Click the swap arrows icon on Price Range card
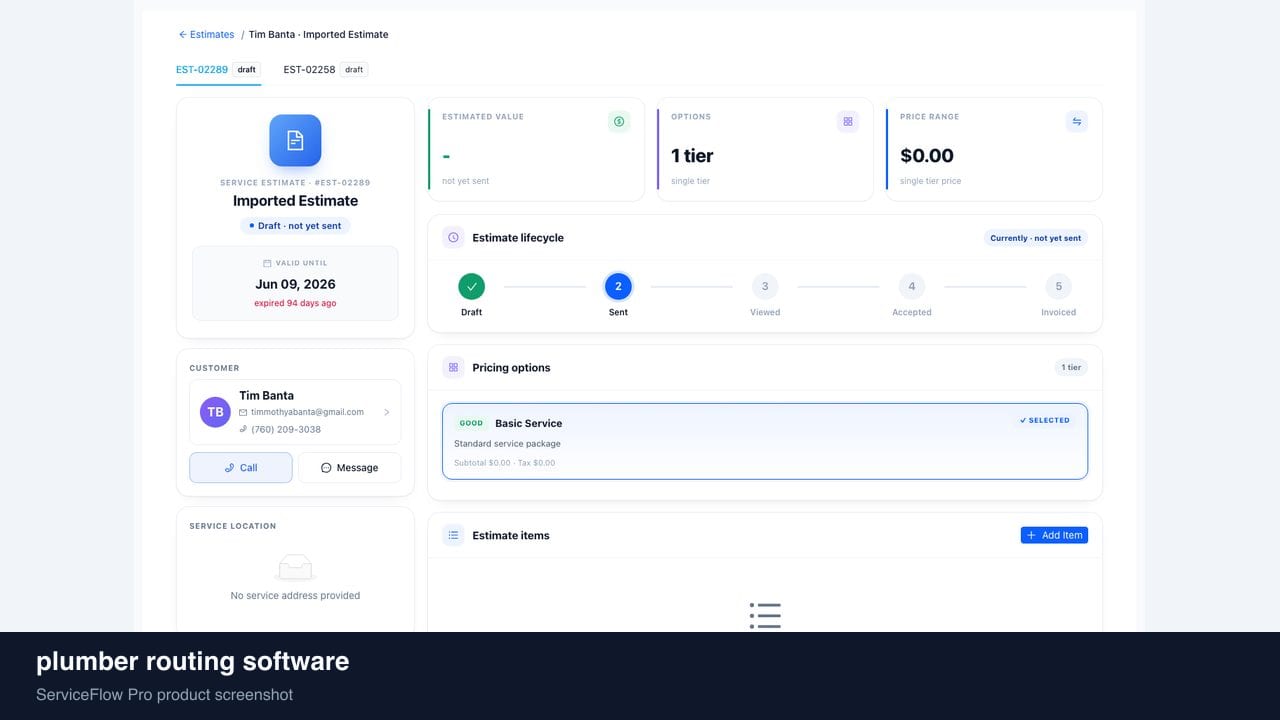 (1077, 122)
